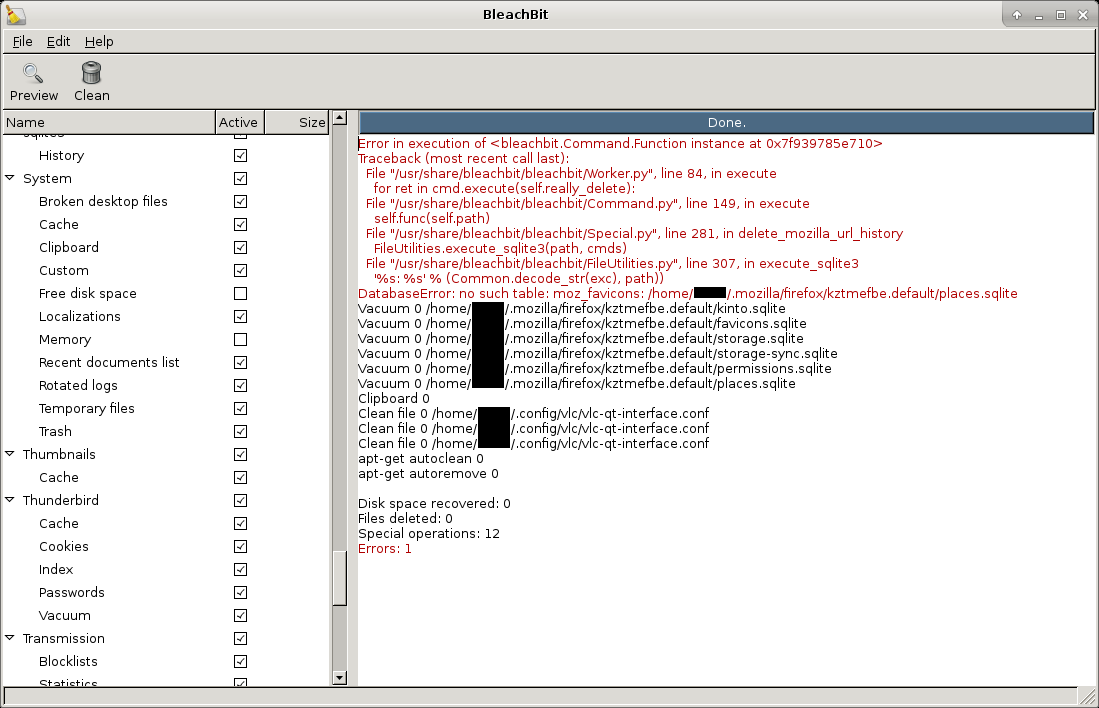Enable the Memory checkbox under System
Image resolution: width=1099 pixels, height=708 pixels.
pyautogui.click(x=240, y=339)
